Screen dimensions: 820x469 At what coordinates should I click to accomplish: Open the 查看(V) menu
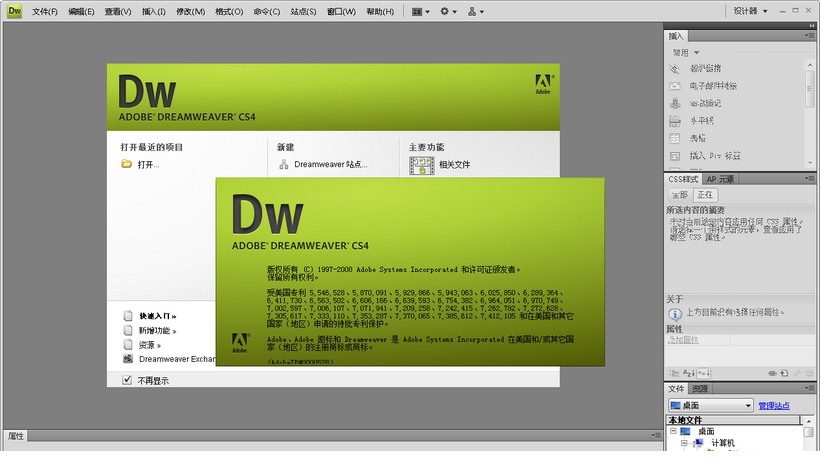pos(118,12)
